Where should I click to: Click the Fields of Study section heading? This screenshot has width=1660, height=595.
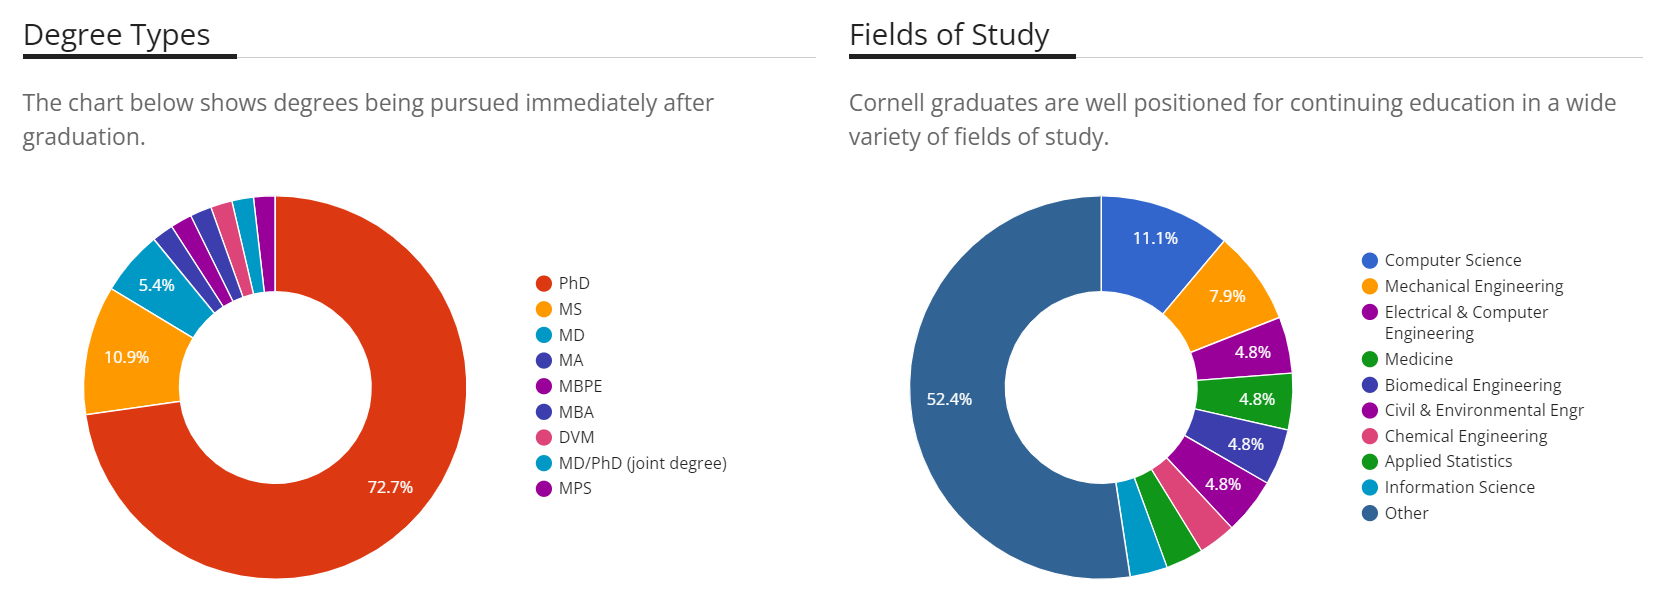click(x=949, y=35)
